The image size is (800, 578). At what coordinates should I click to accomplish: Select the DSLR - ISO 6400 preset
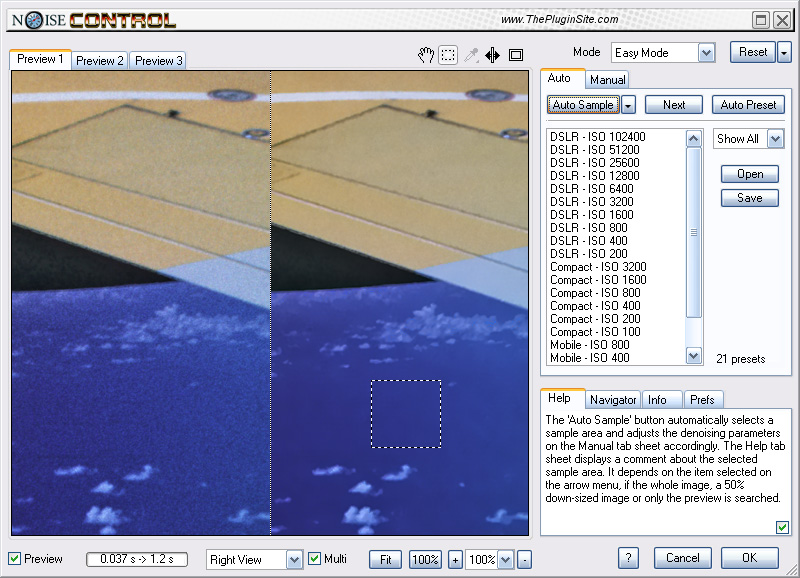coord(591,189)
